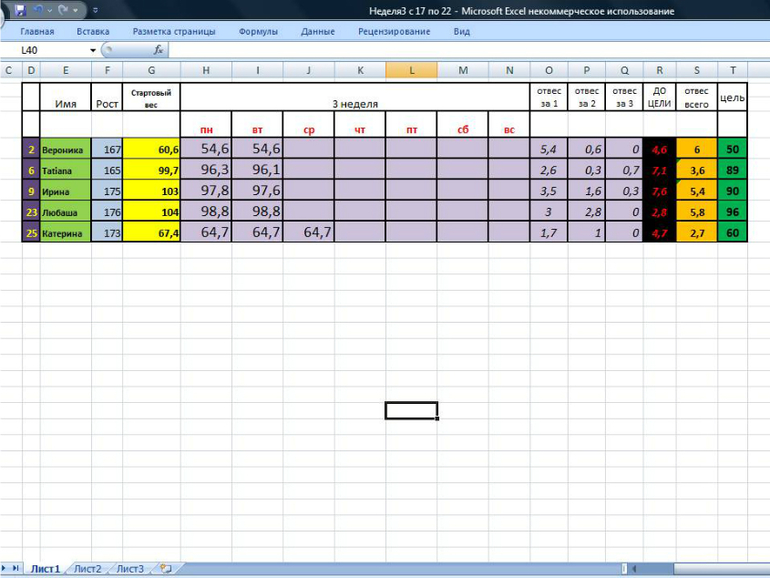Viewport: 770px width, 578px height.
Task: Click the Insert Function fx icon
Action: coord(158,50)
